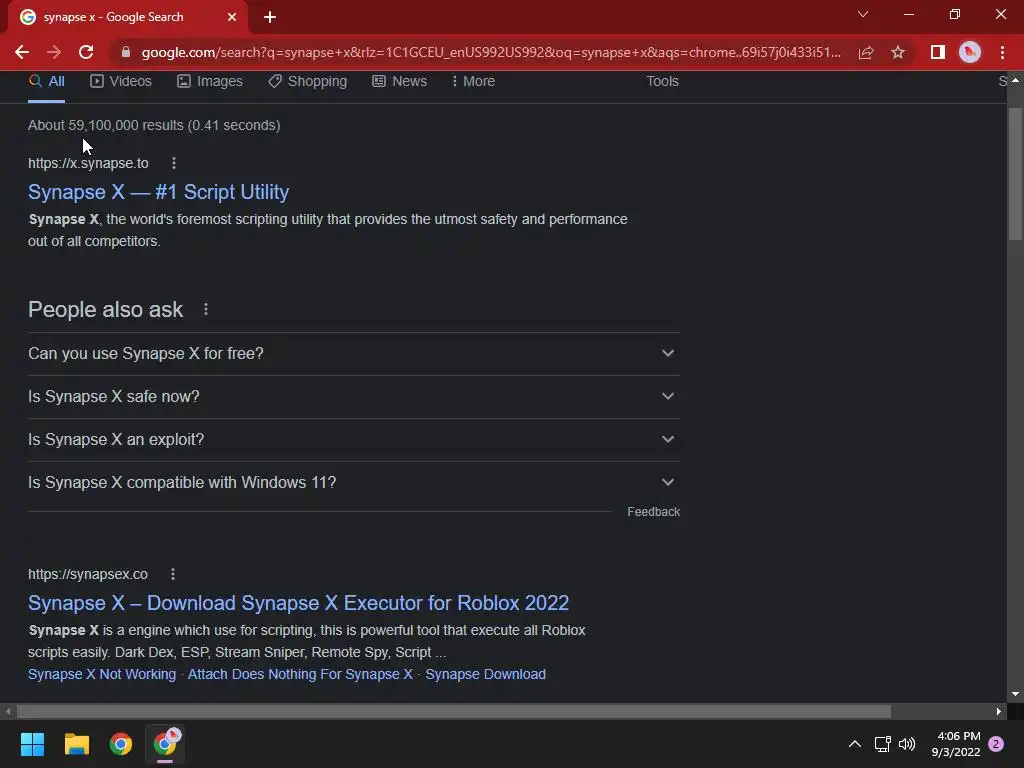The height and width of the screenshot is (768, 1024).
Task: Open the active Chrome profile taskbar icon
Action: pyautogui.click(x=165, y=744)
